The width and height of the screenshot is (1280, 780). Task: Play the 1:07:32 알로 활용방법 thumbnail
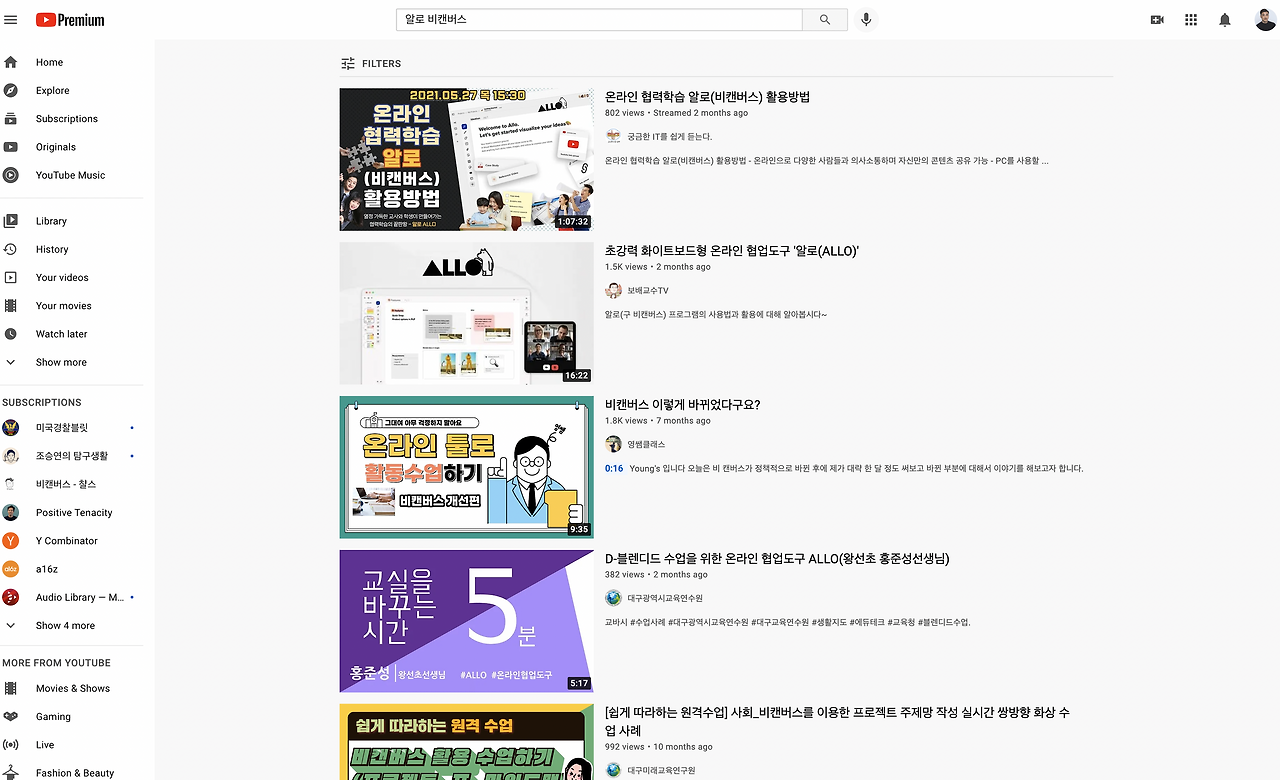(466, 159)
